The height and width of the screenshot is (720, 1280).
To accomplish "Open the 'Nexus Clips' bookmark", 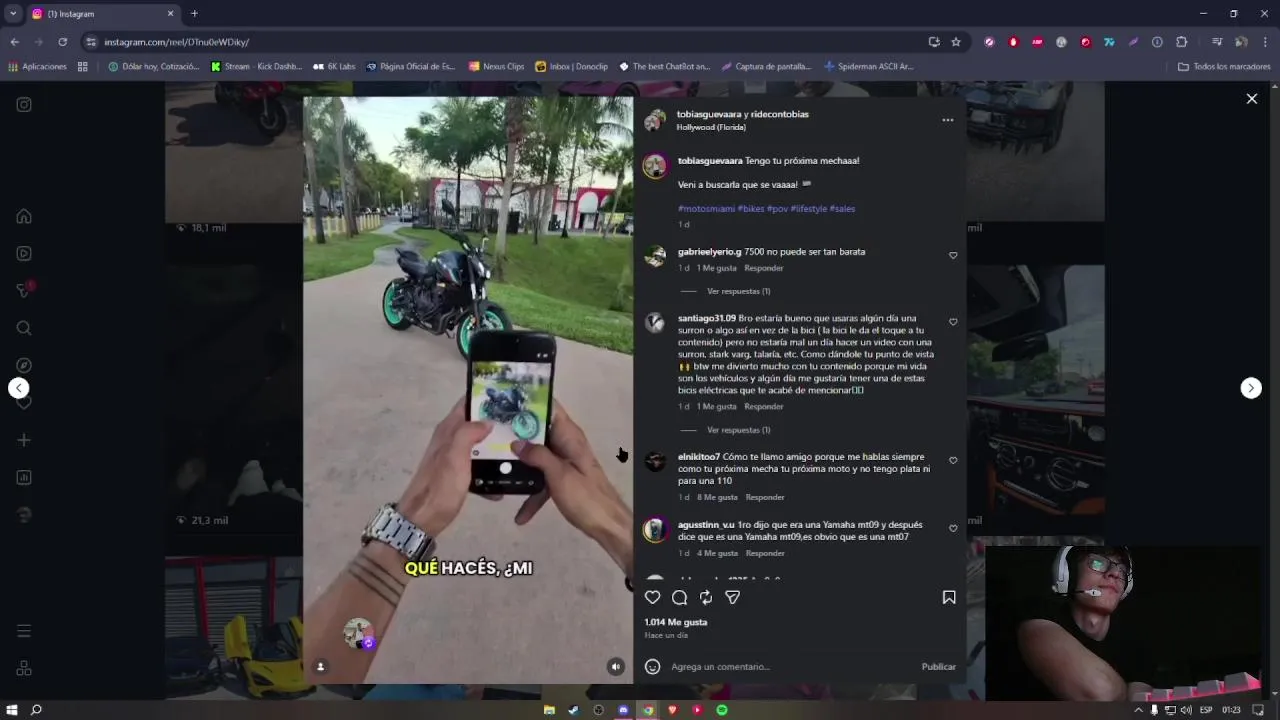I will click(497, 67).
